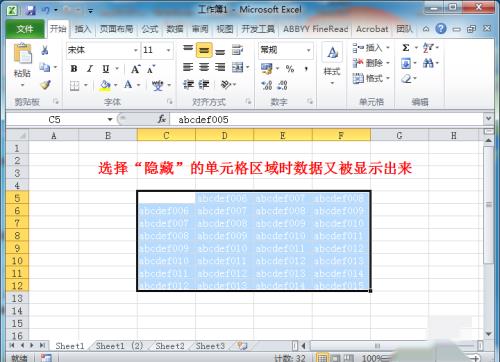The image size is (500, 362).
Task: Increase font size with large A
Action: [135, 69]
